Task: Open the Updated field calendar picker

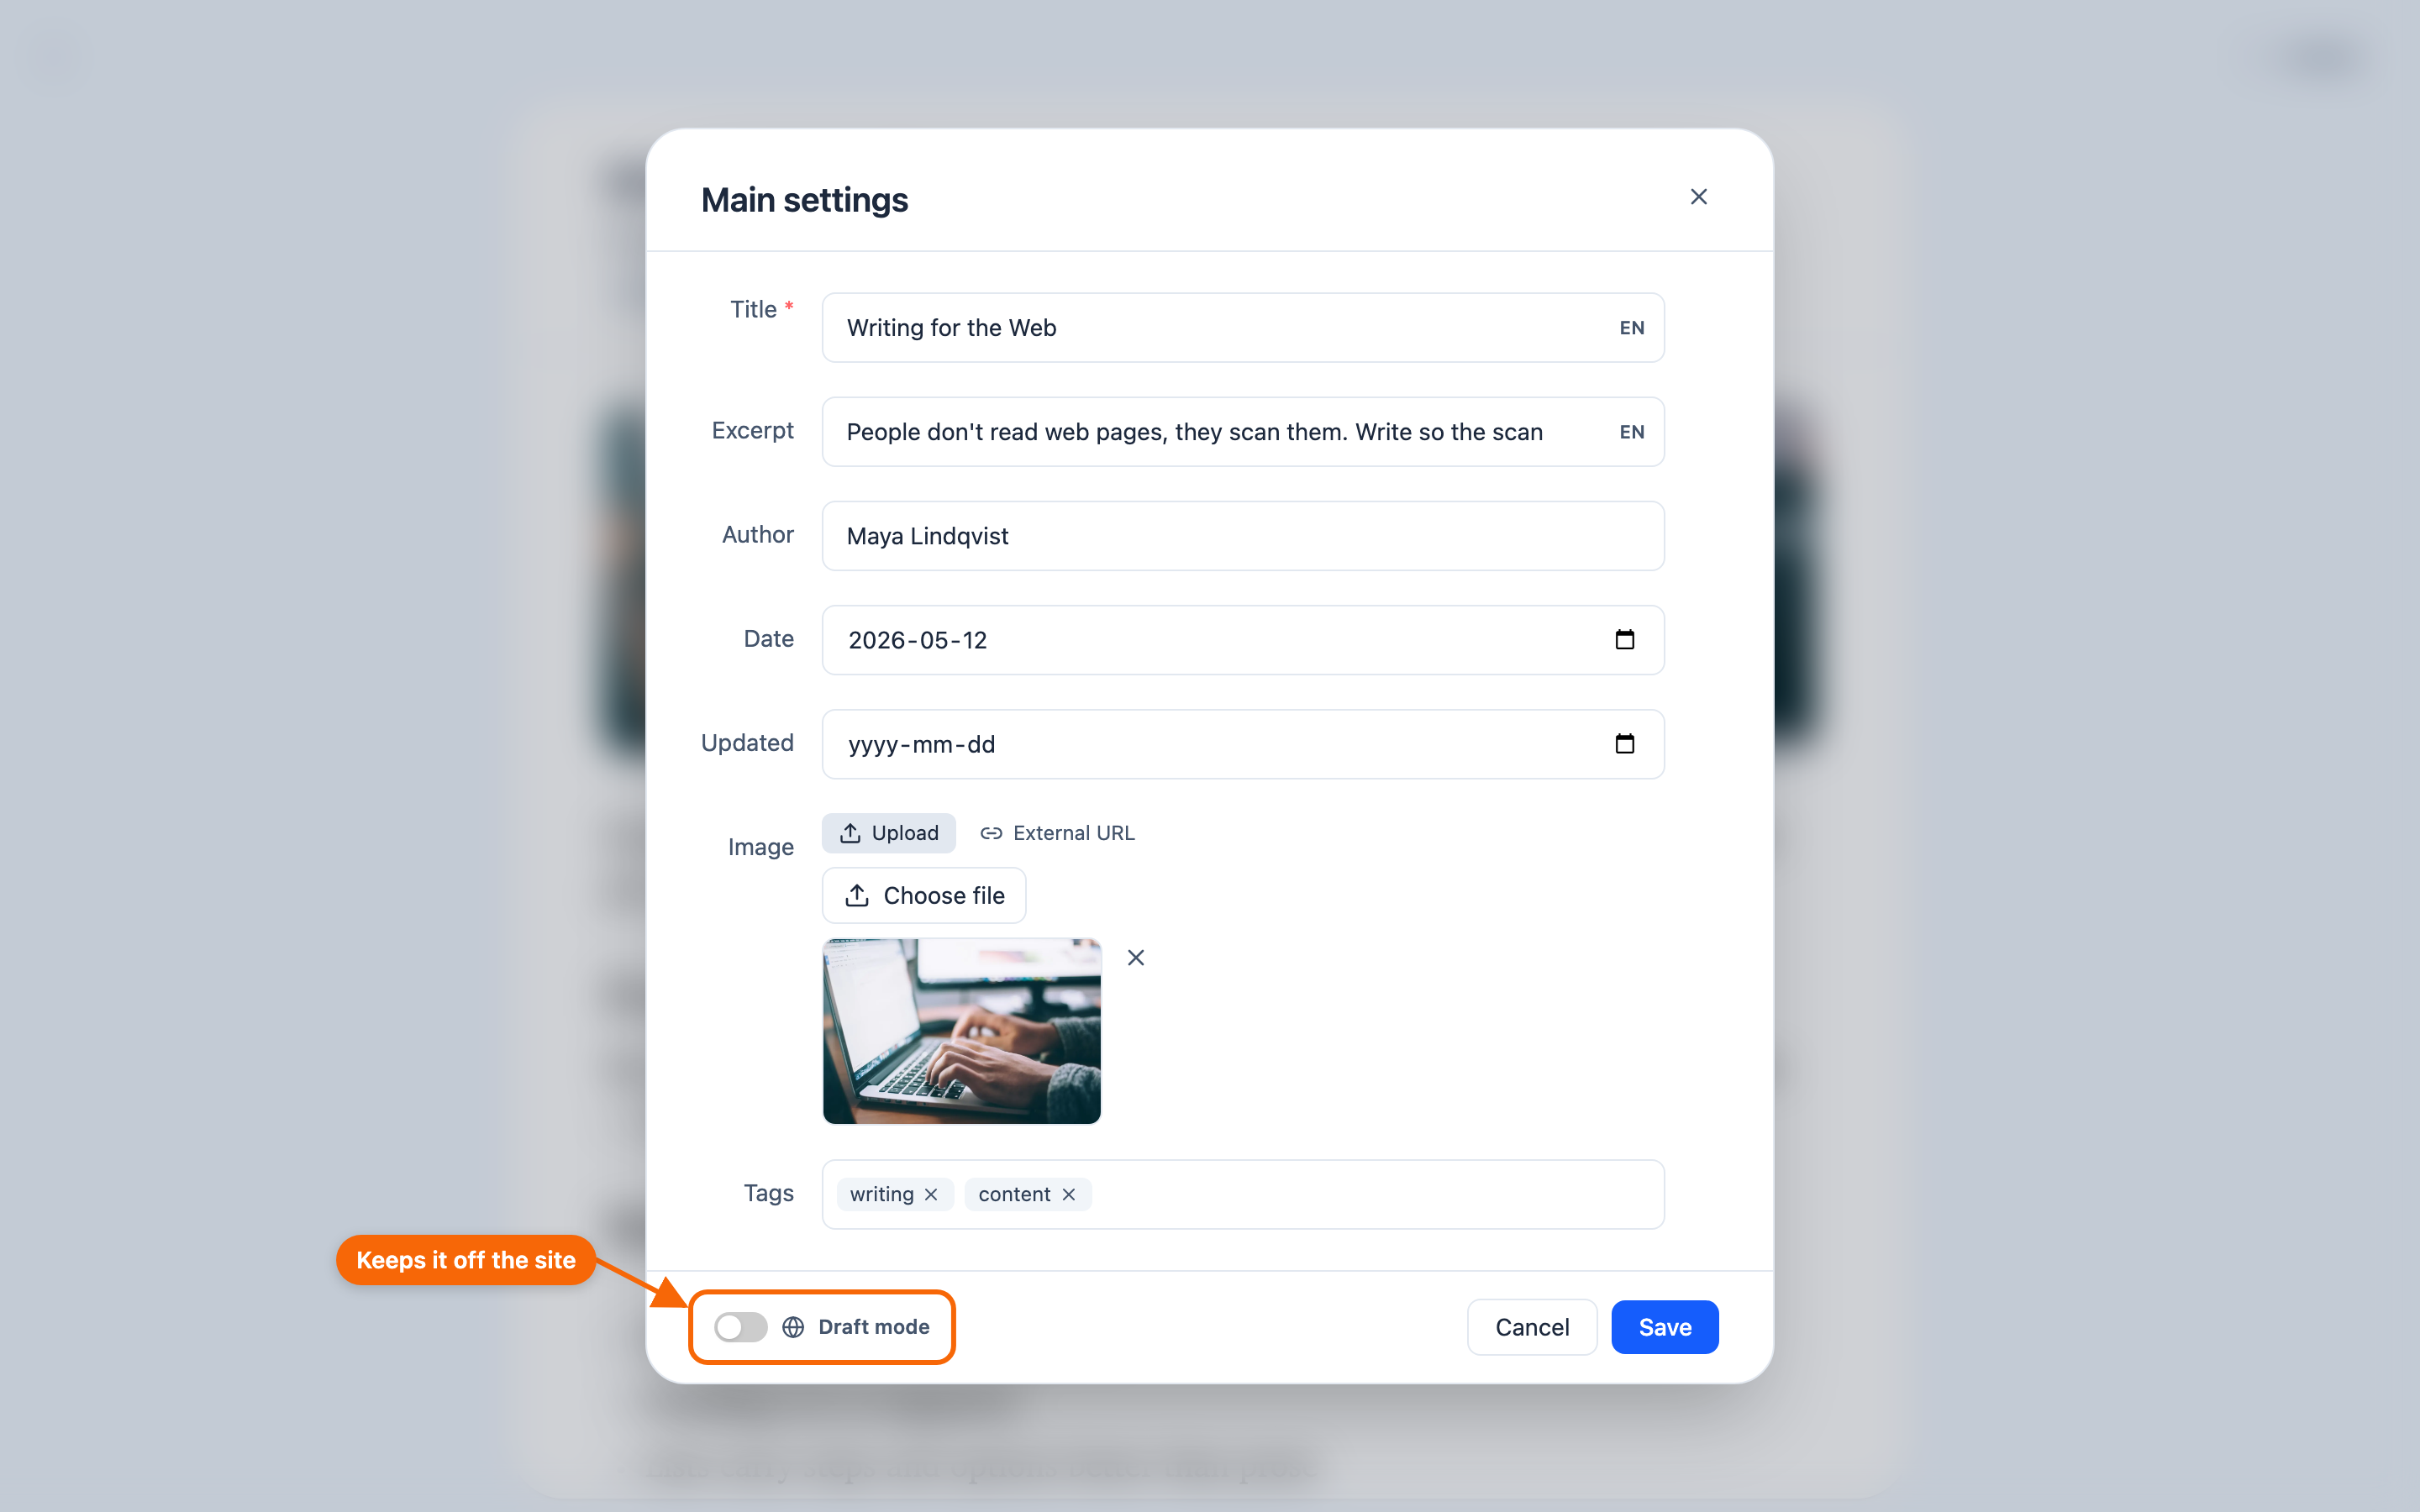Action: [x=1624, y=743]
